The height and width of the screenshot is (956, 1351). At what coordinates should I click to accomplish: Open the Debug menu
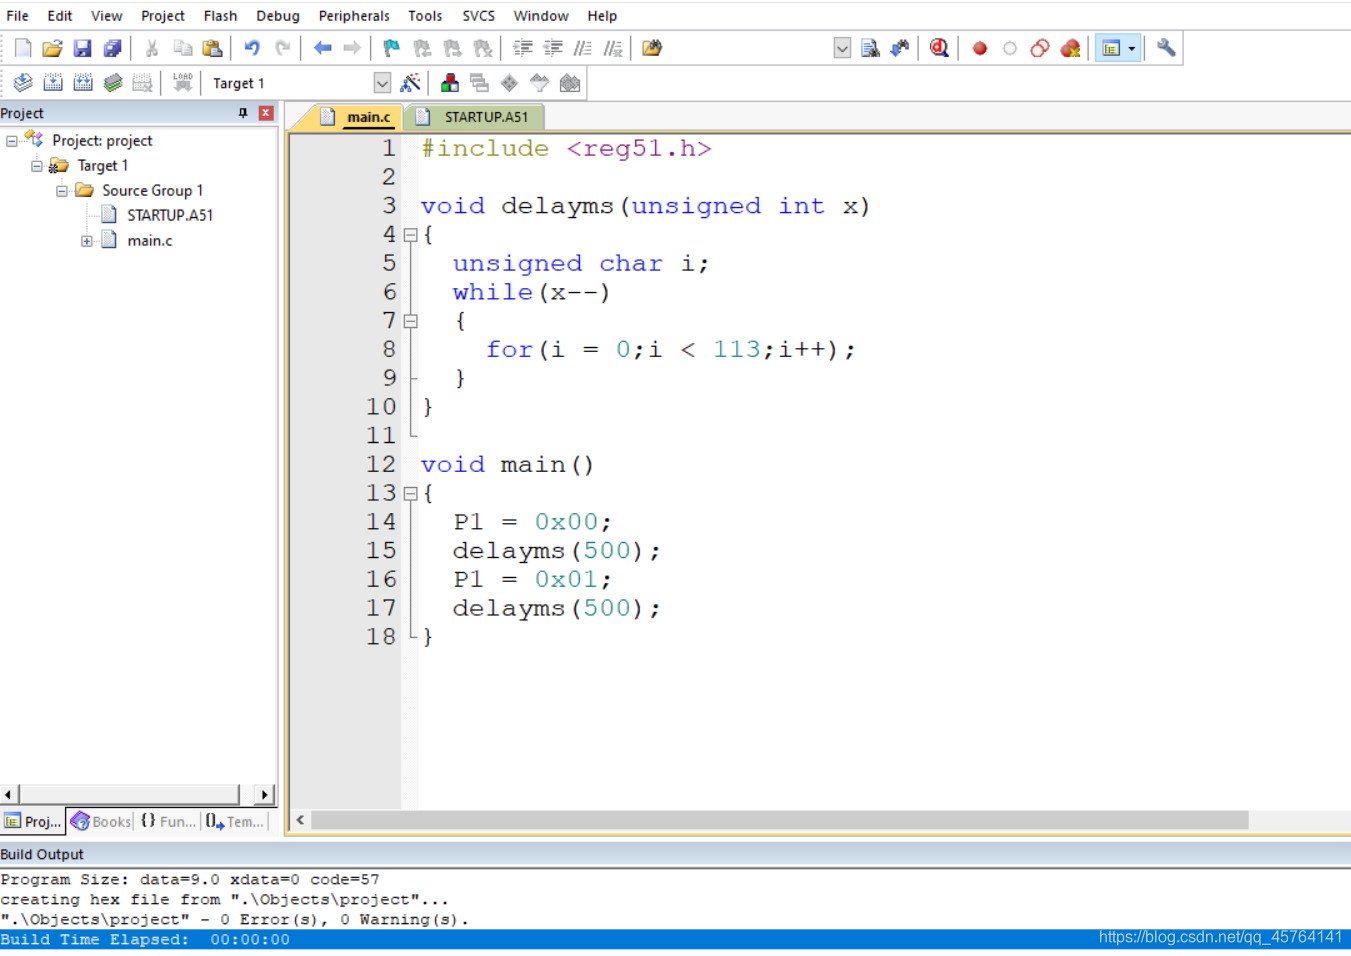(x=277, y=16)
